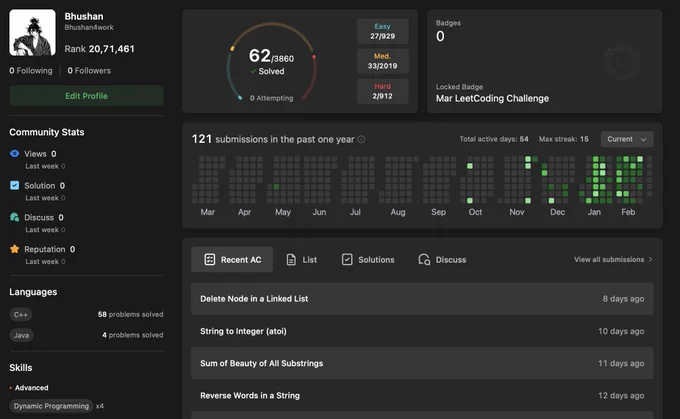This screenshot has width=680, height=419.
Task: Click the 10 days ago timestamp
Action: pos(621,331)
